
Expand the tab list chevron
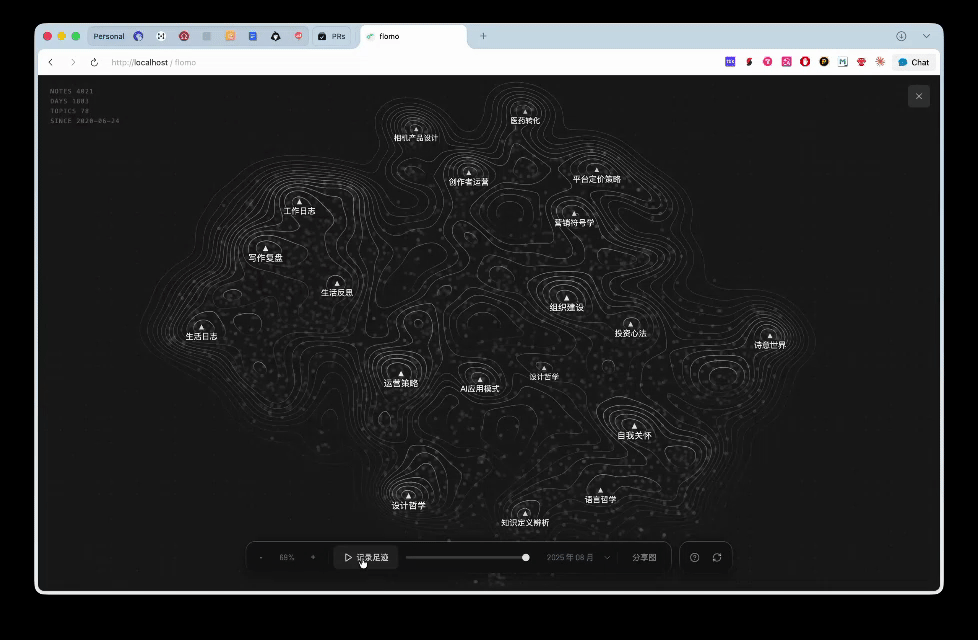click(926, 36)
